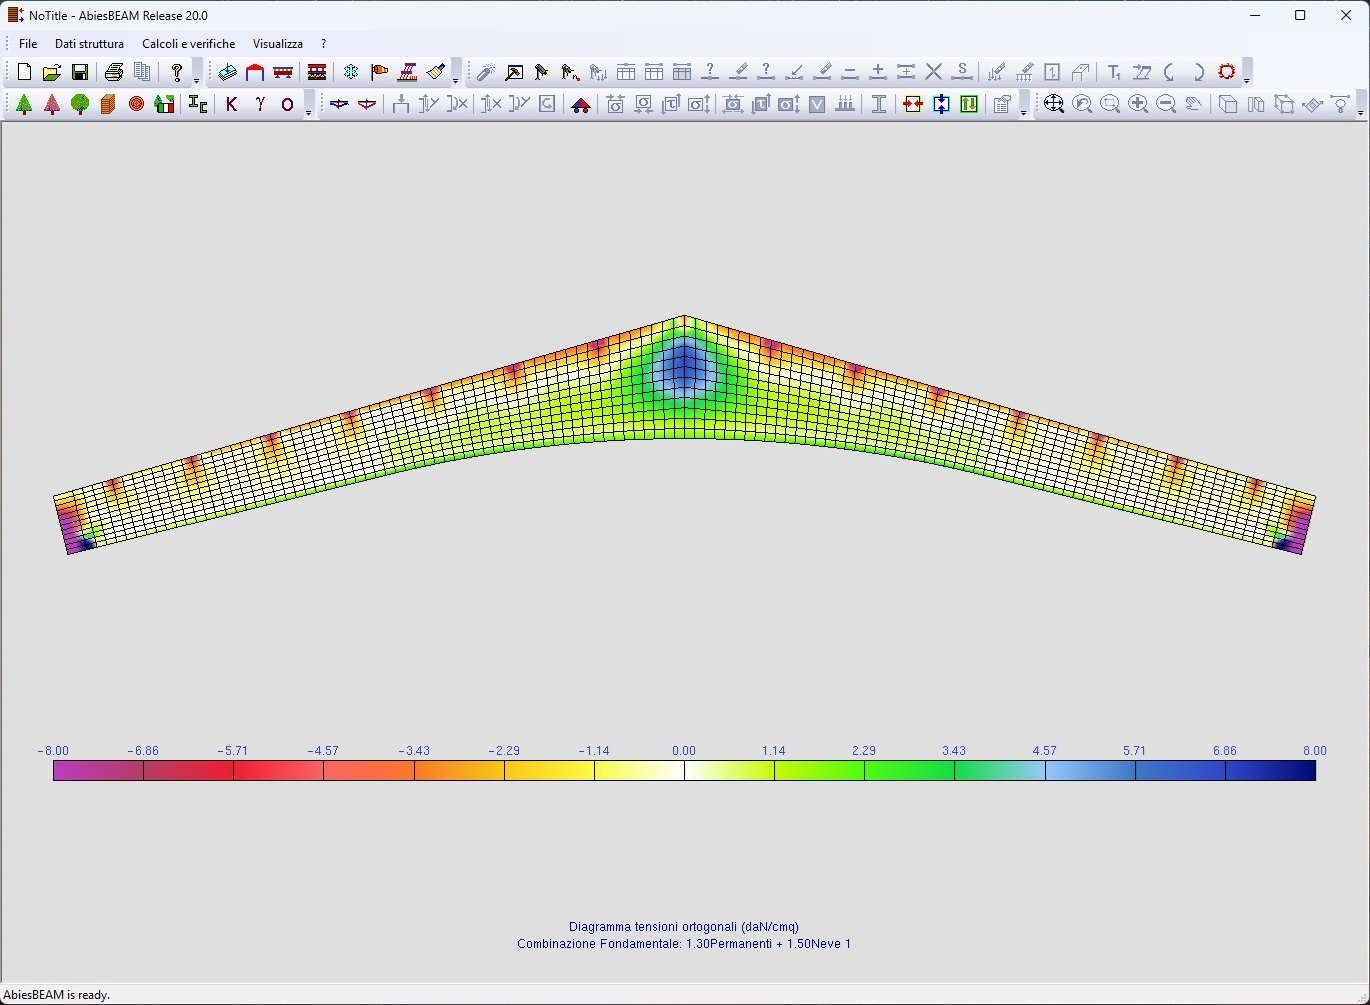Viewport: 1370px width, 1005px height.
Task: Click the red ring icon
Action: (1227, 72)
